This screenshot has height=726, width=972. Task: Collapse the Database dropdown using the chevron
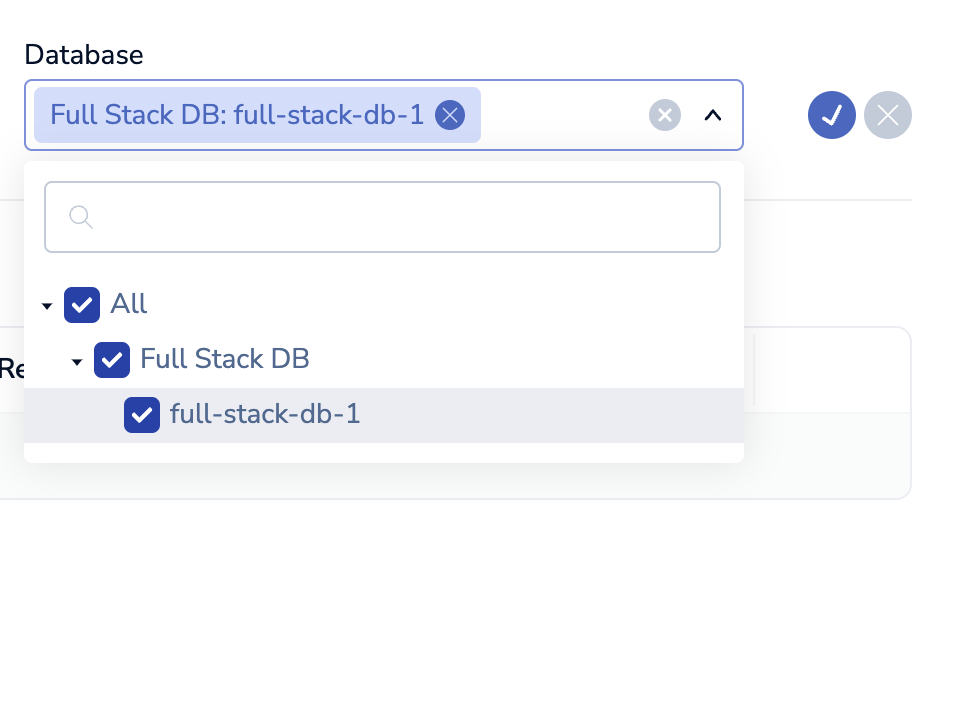pos(712,115)
